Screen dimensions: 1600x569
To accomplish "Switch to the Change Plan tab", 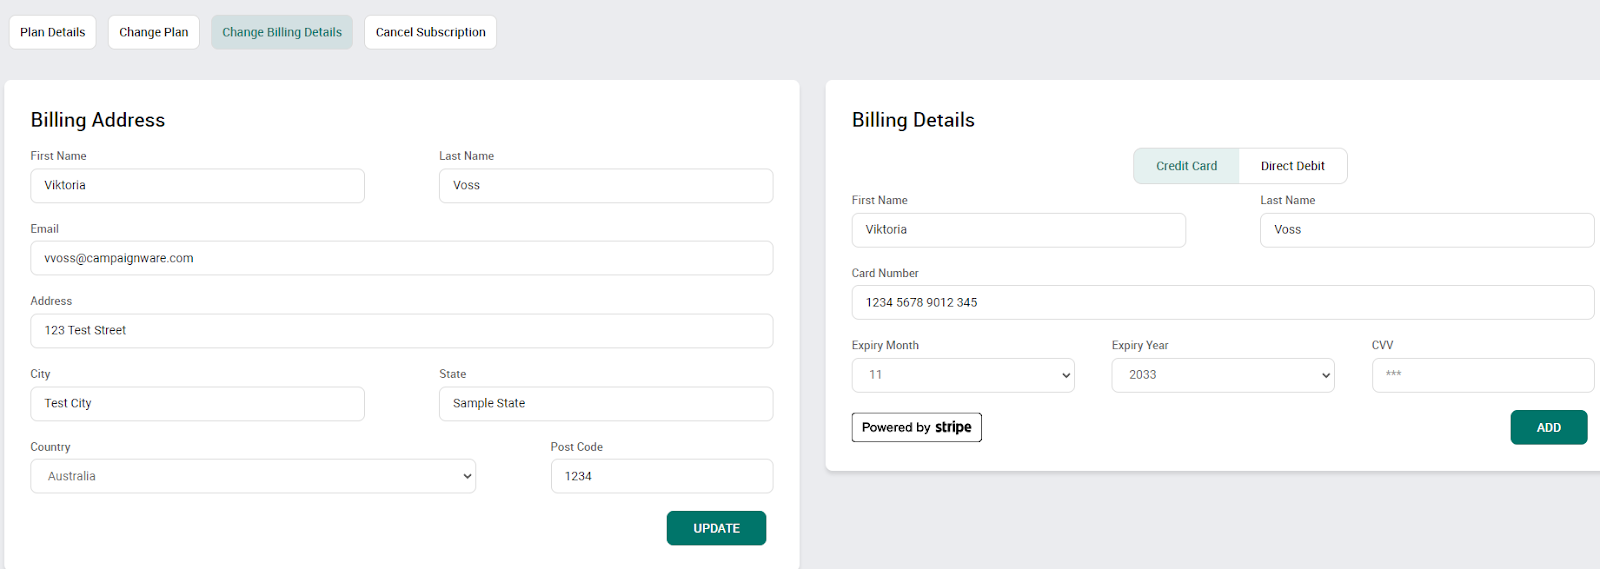I will 154,32.
